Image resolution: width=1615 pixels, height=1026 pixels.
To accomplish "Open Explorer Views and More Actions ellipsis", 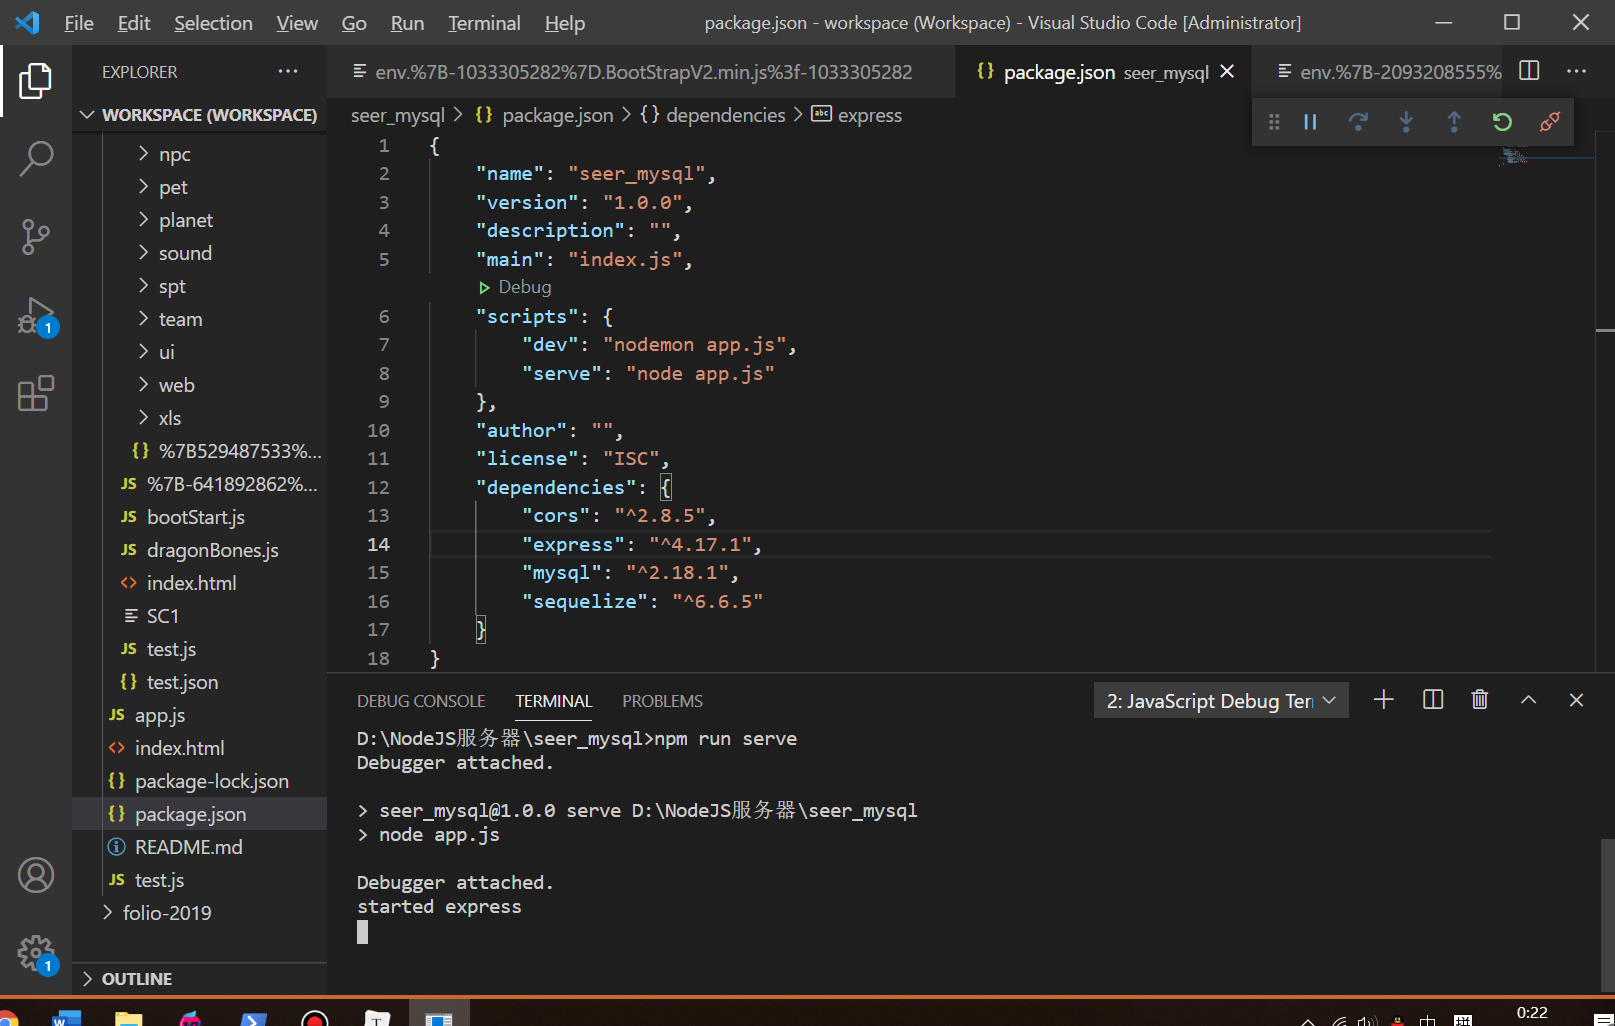I will tap(288, 71).
